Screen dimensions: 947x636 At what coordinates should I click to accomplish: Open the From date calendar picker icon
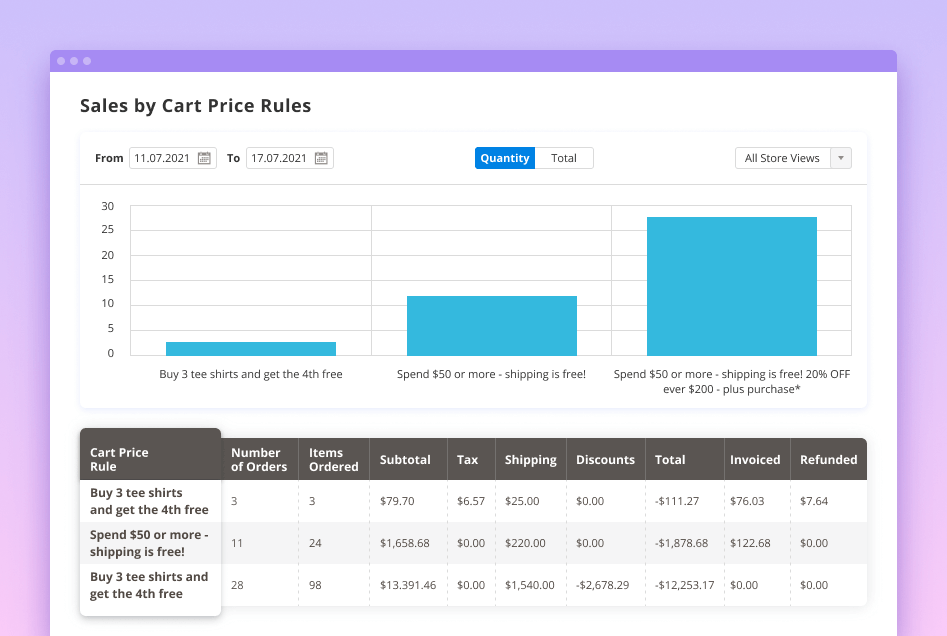pyautogui.click(x=204, y=158)
